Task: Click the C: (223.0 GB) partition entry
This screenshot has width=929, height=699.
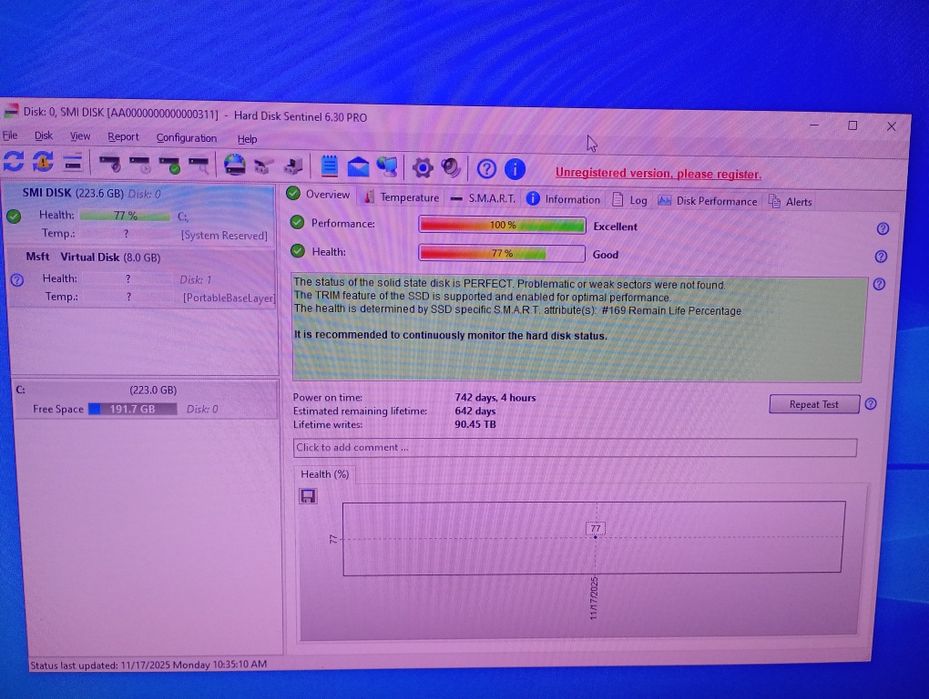Action: pyautogui.click(x=146, y=400)
